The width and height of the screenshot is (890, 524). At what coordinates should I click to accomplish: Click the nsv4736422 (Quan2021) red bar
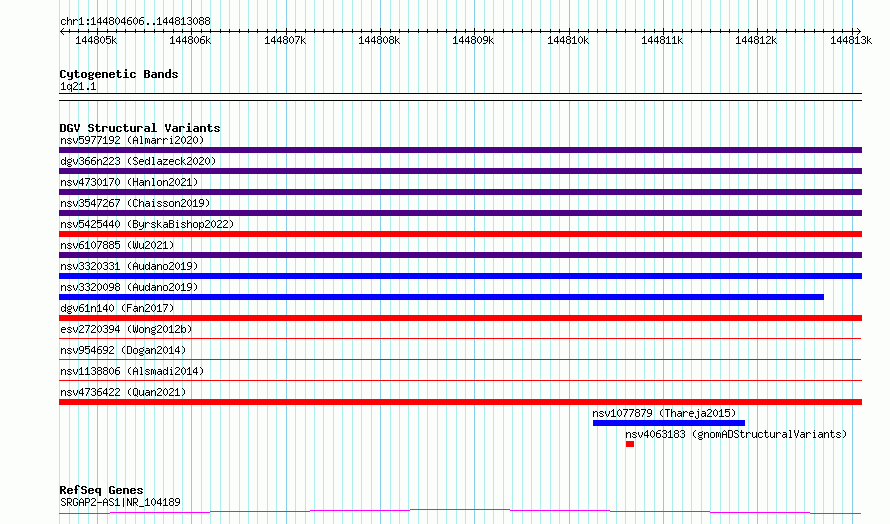click(x=460, y=402)
